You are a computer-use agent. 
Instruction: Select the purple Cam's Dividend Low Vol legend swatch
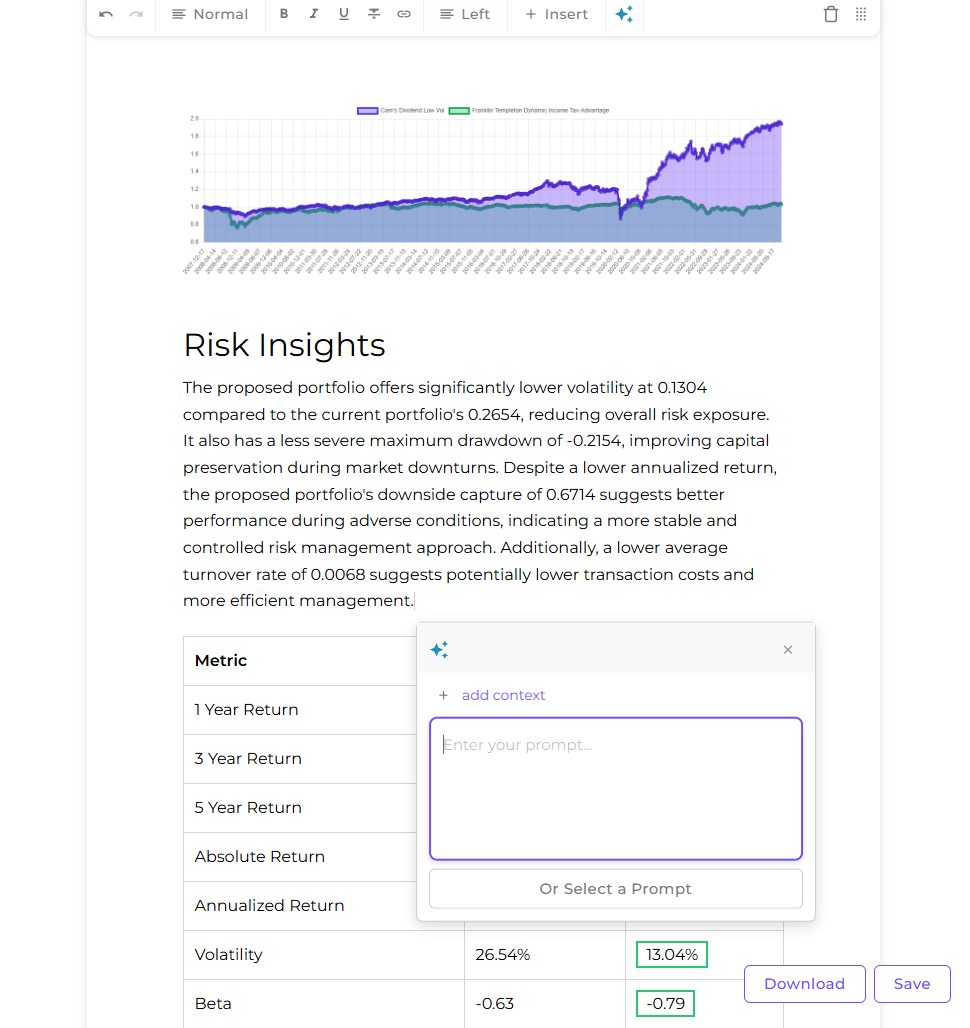(x=366, y=110)
